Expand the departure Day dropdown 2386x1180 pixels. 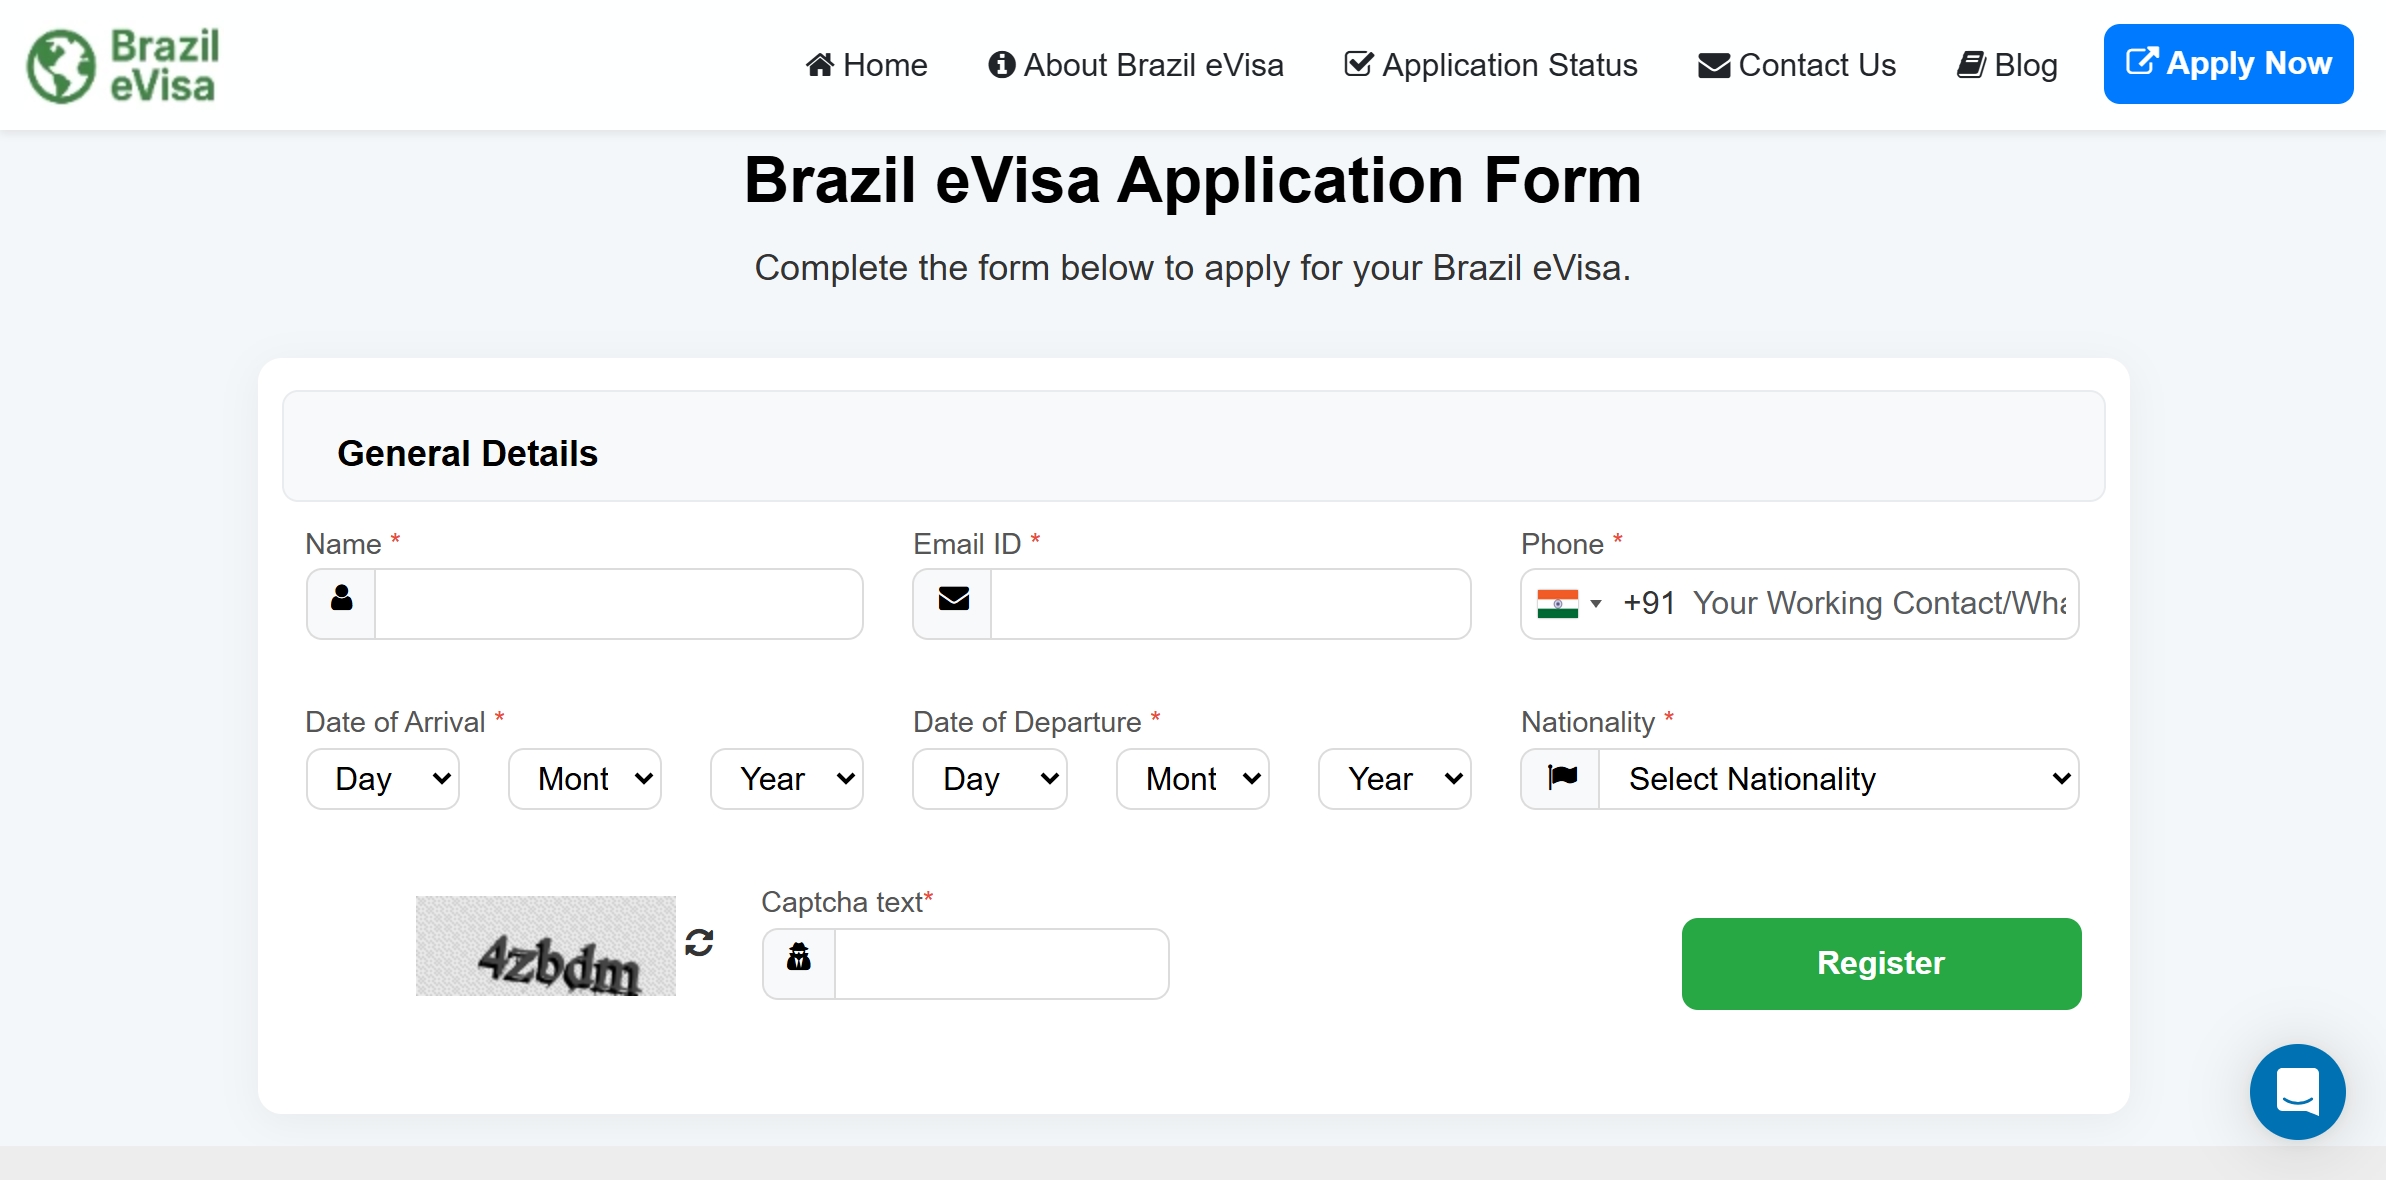(990, 779)
